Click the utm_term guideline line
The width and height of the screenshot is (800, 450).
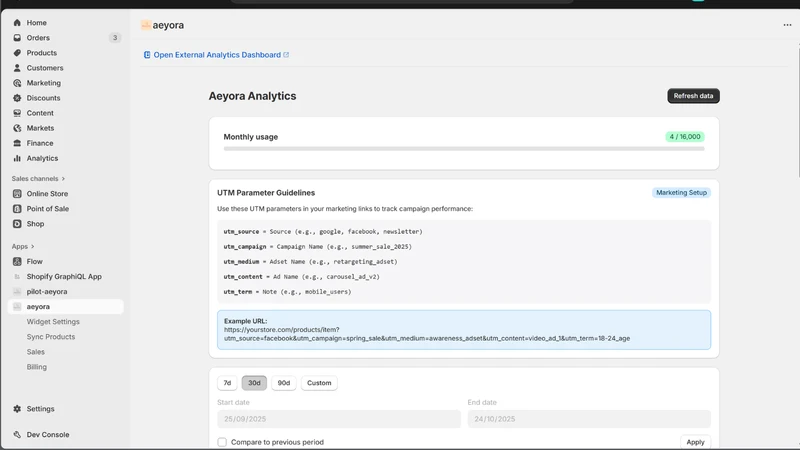point(287,292)
